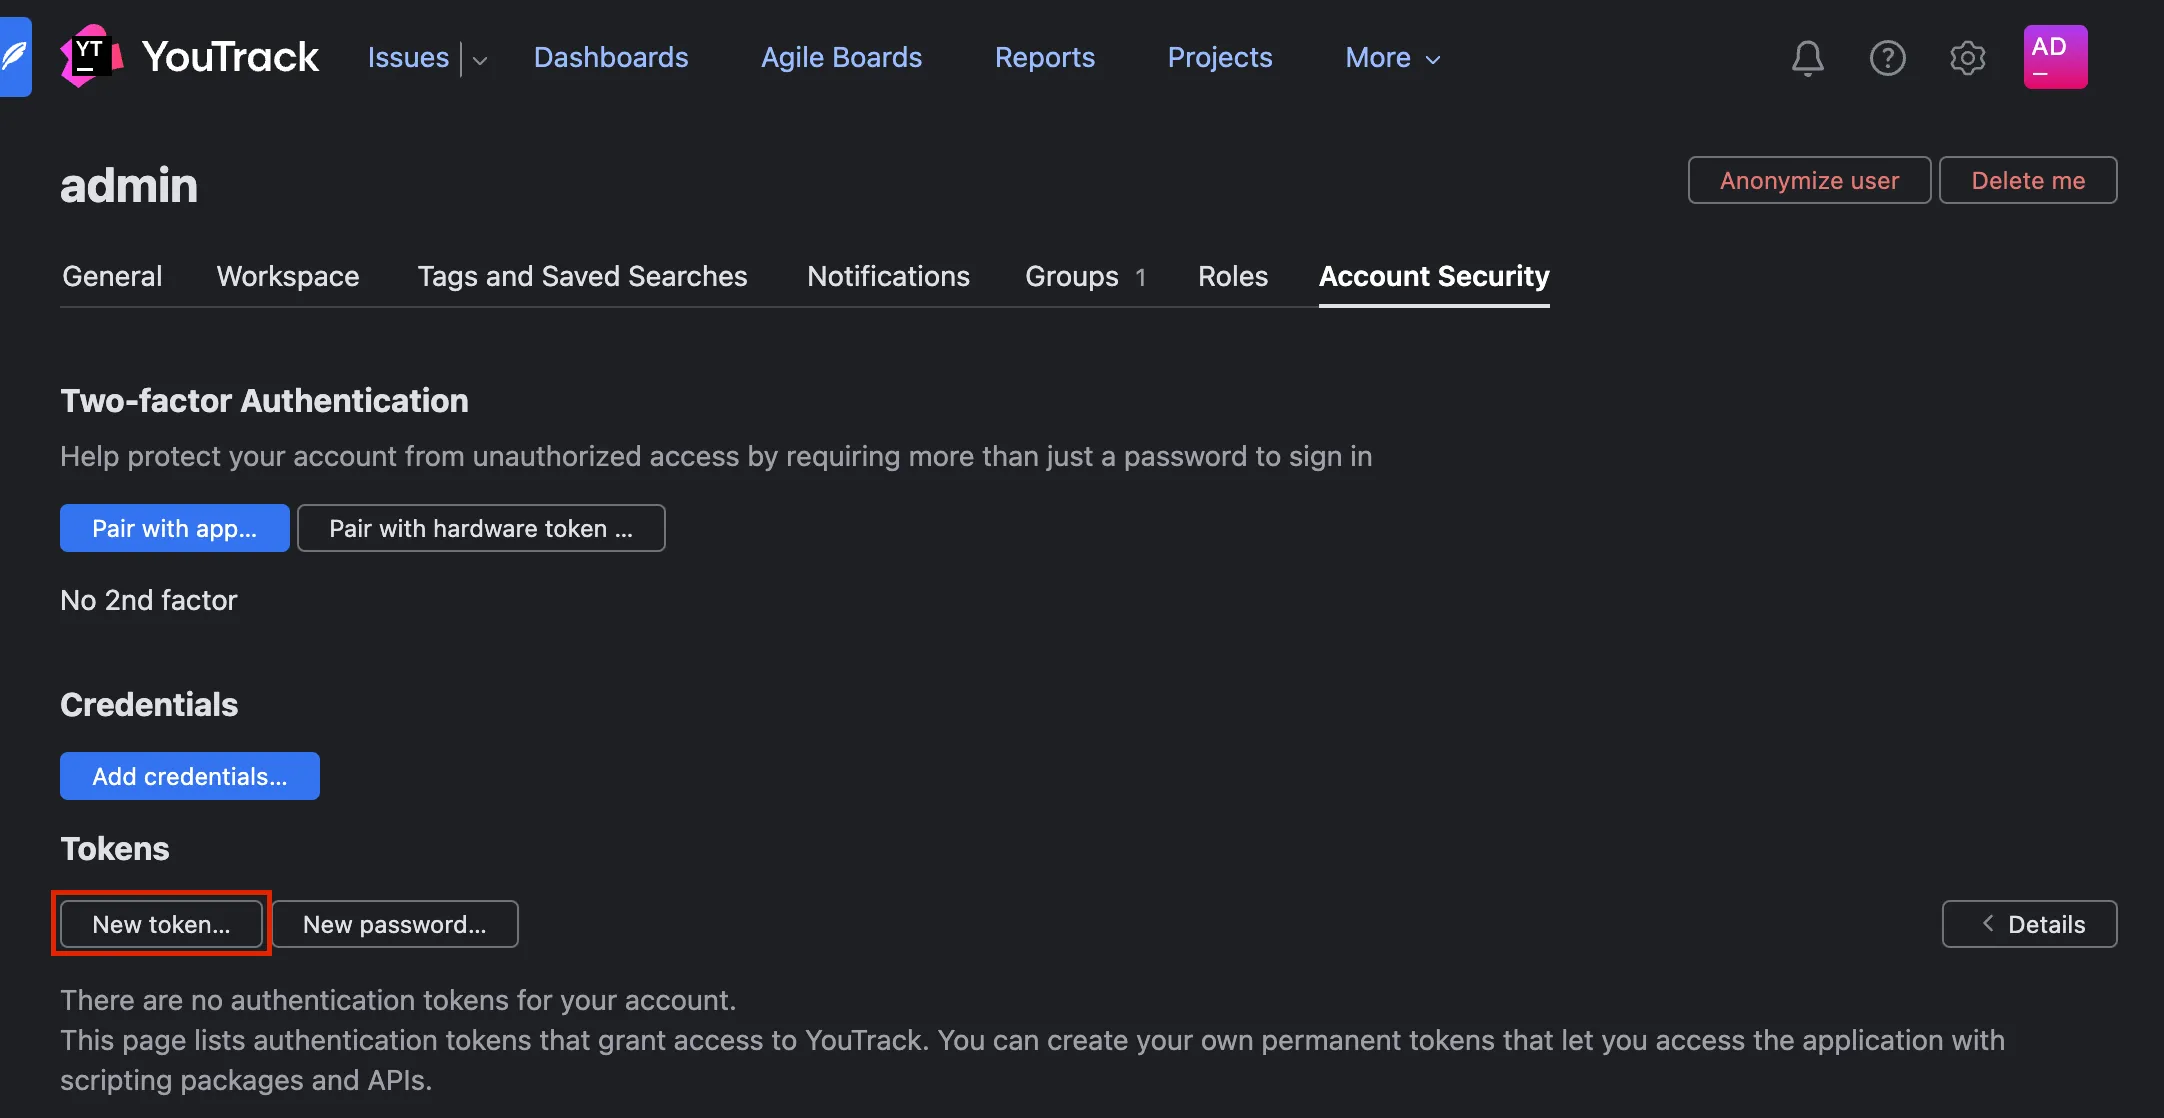2164x1118 pixels.
Task: Click the YouTrack logo icon
Action: click(92, 57)
